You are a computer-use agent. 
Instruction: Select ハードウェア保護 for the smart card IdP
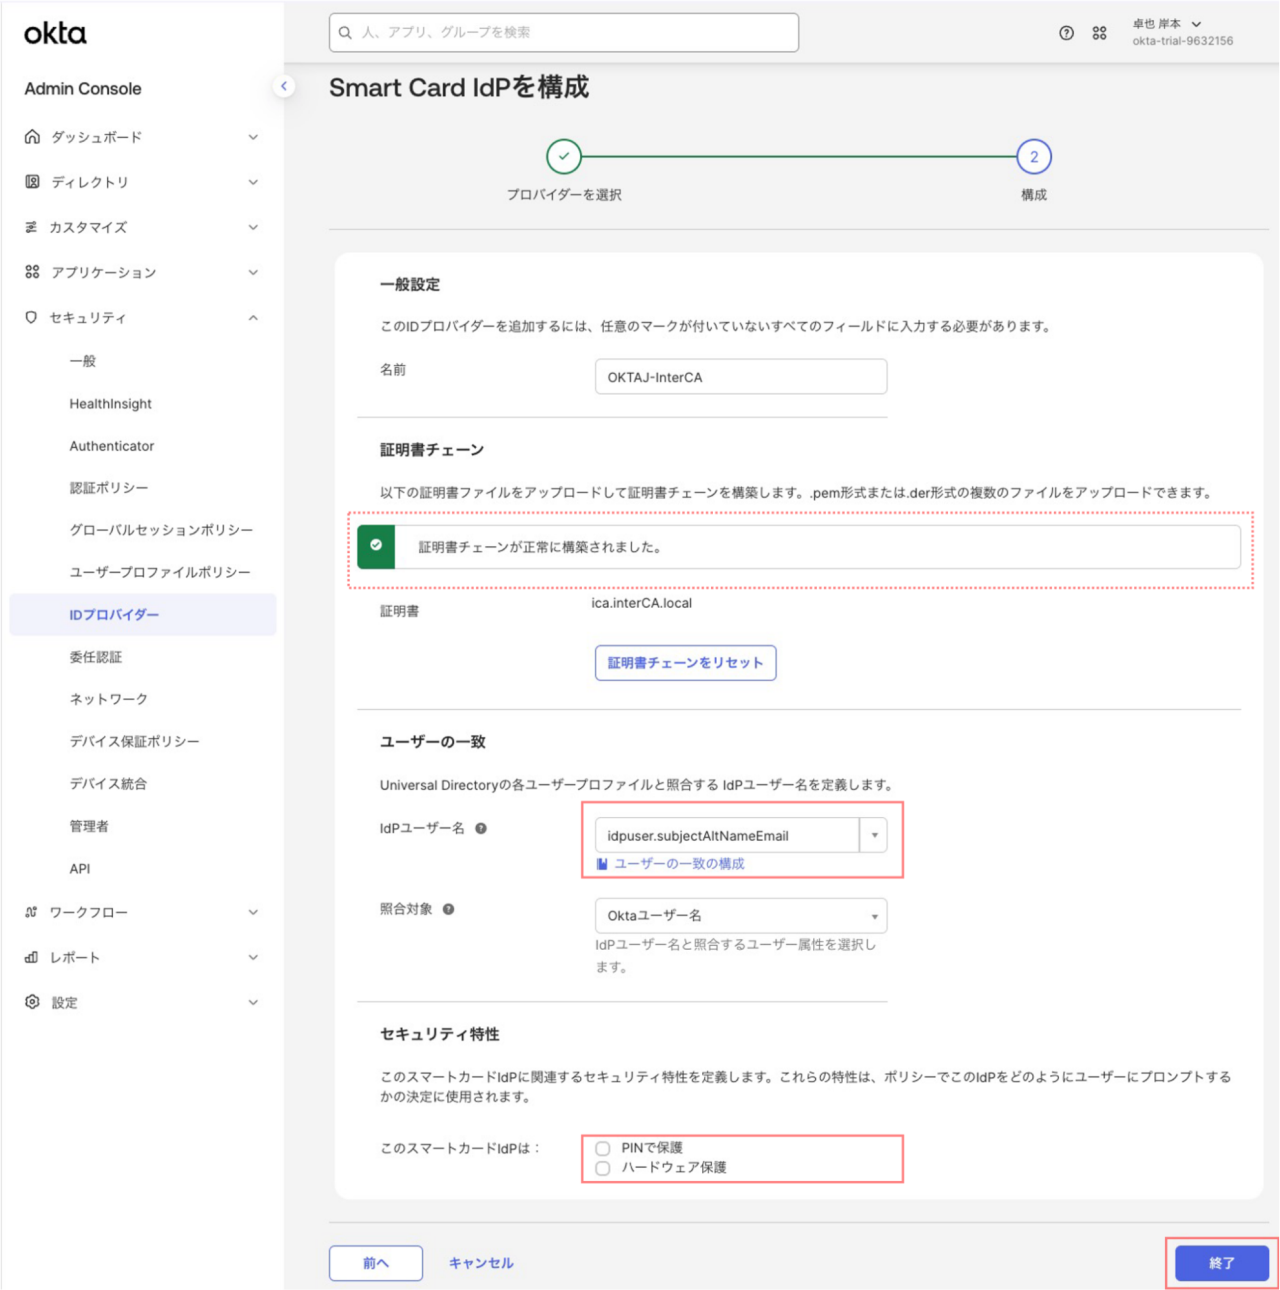point(603,1167)
